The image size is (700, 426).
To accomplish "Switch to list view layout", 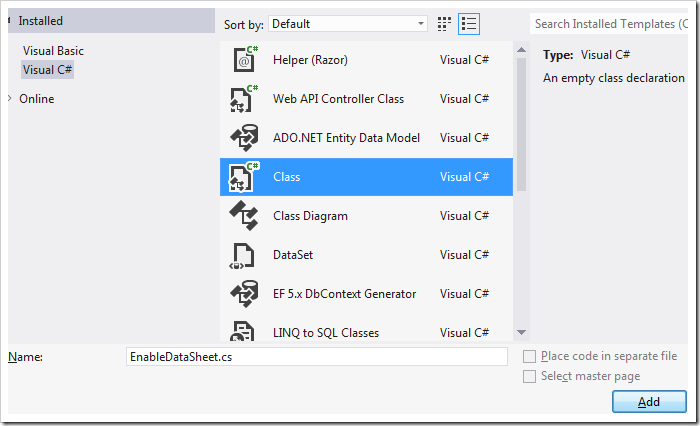I will click(469, 24).
